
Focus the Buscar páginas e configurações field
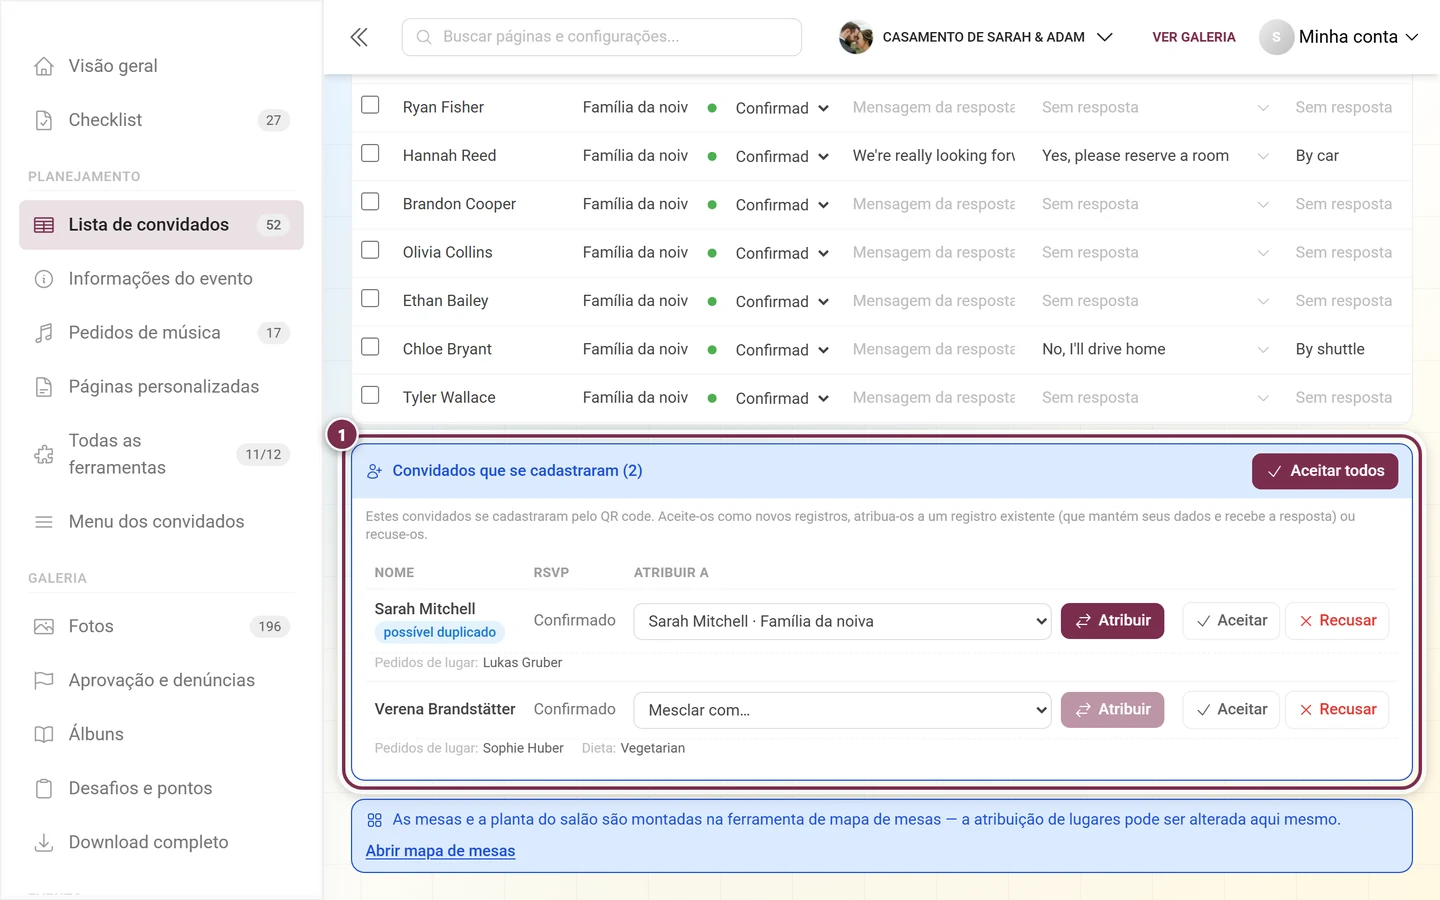602,37
